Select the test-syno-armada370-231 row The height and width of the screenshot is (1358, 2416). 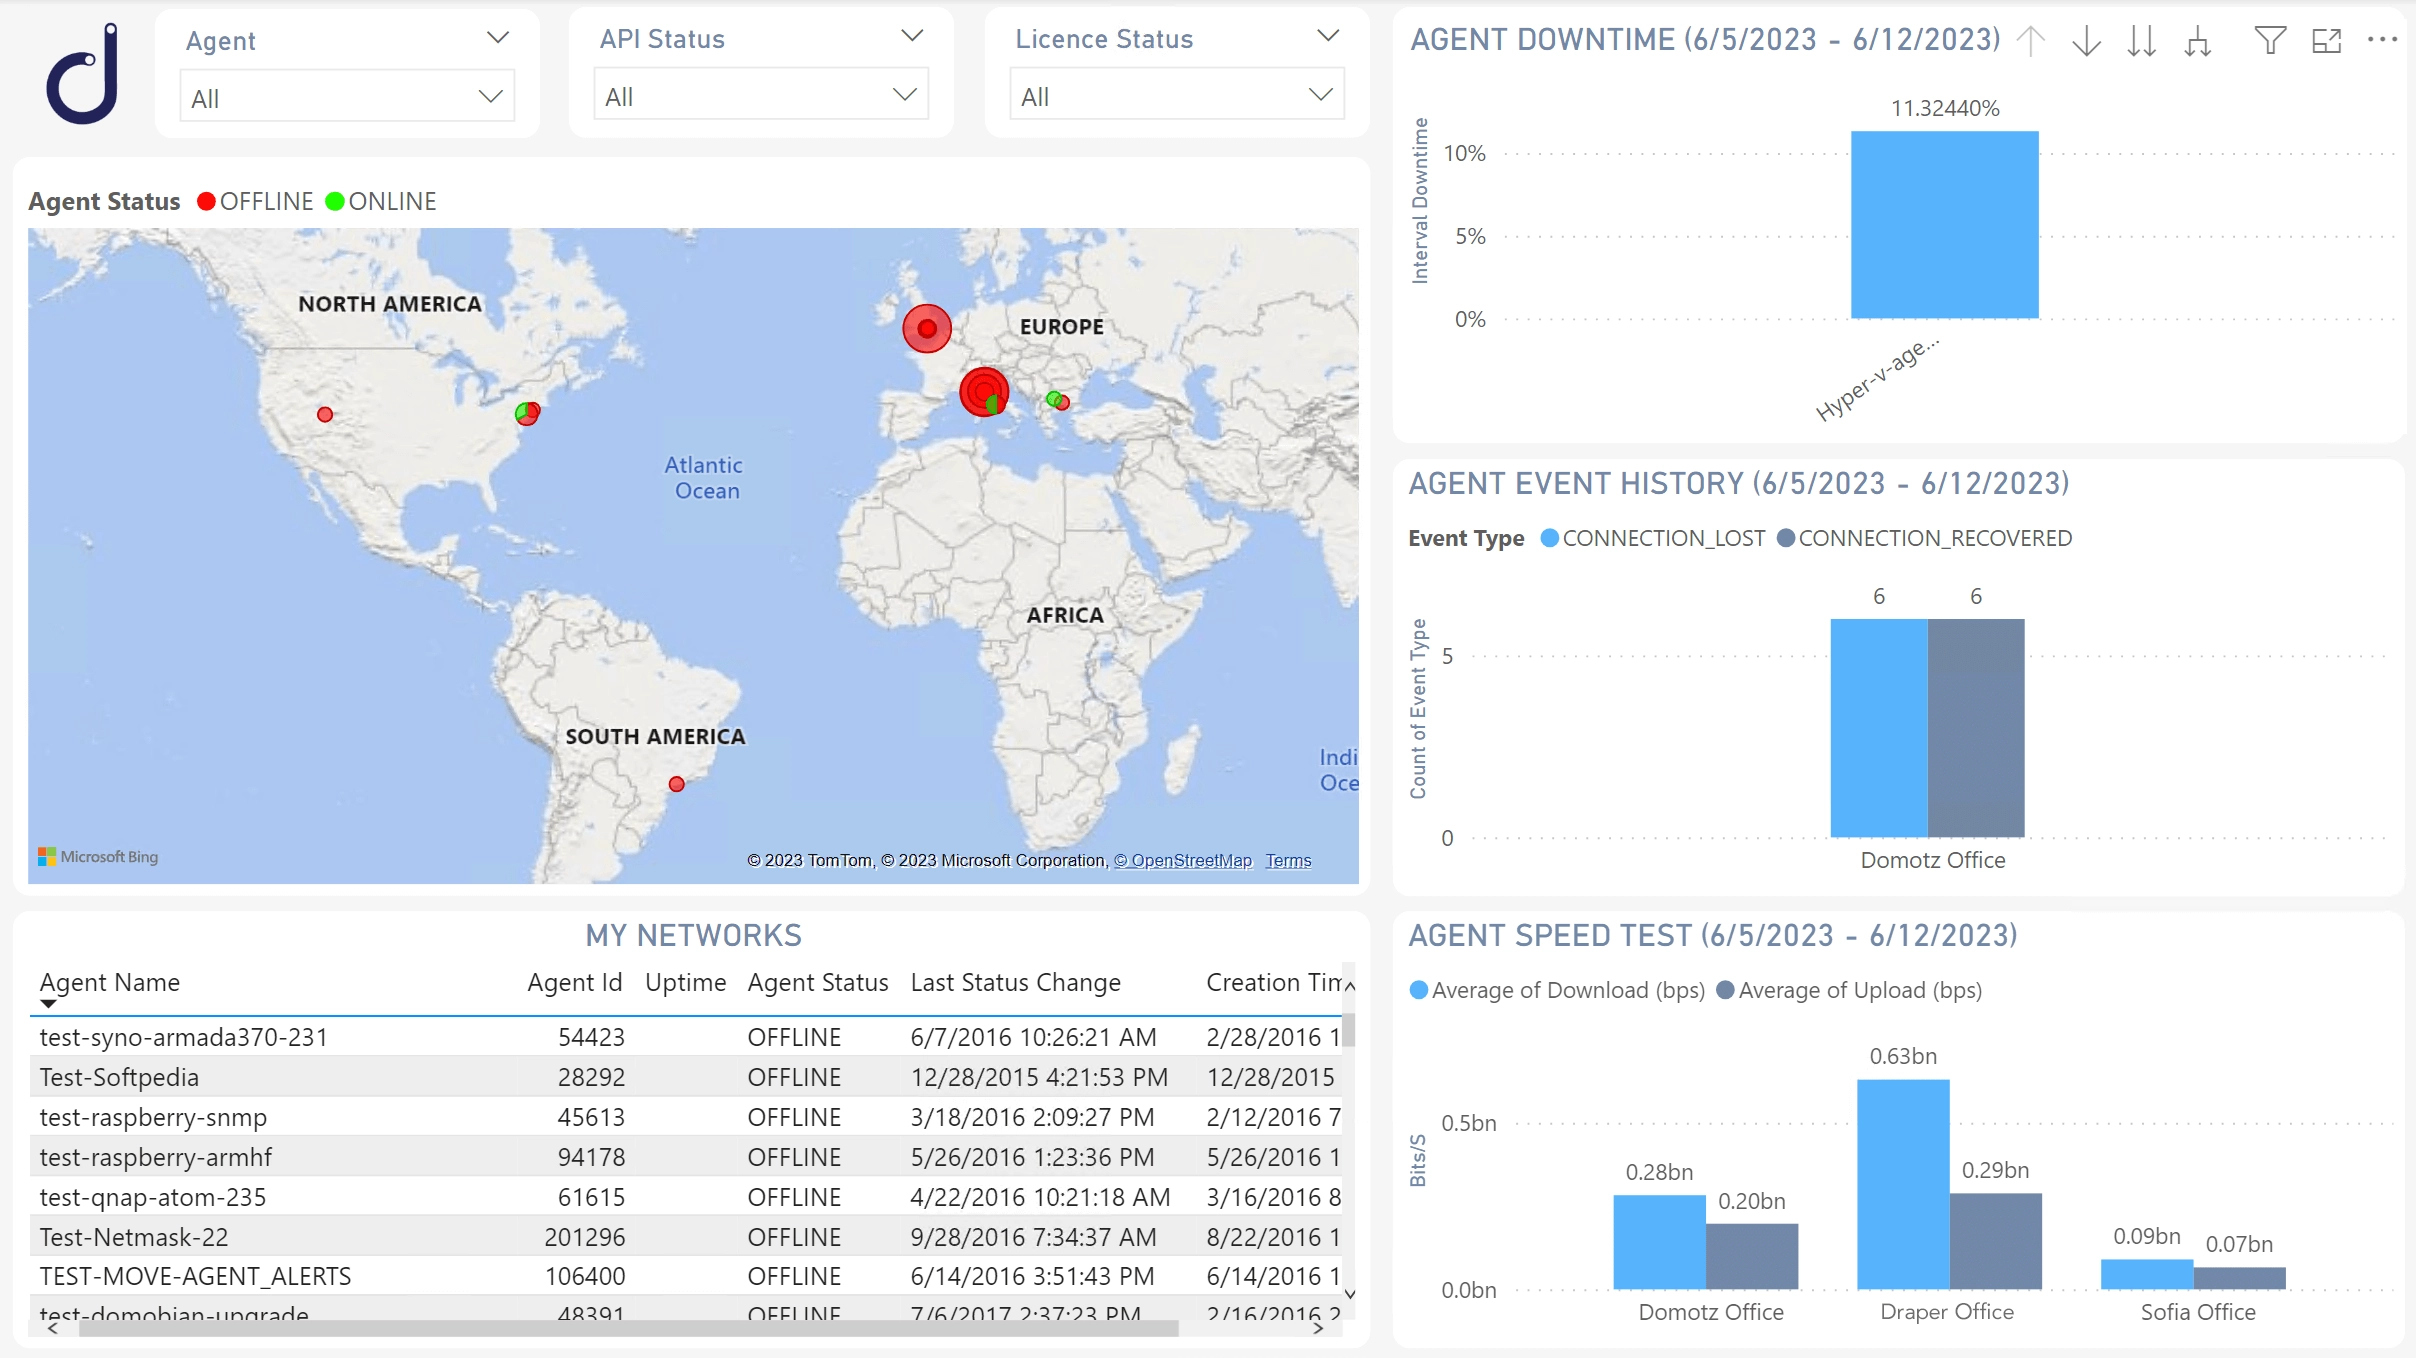pyautogui.click(x=685, y=1037)
